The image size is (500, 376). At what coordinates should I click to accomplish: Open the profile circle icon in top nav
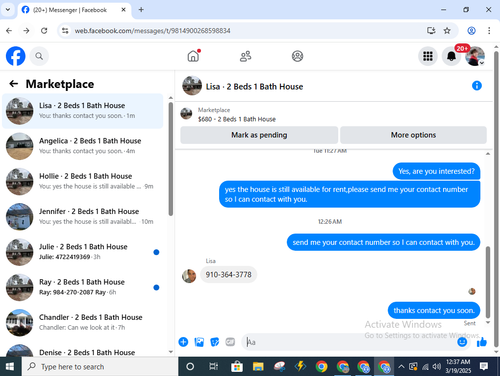[297, 56]
